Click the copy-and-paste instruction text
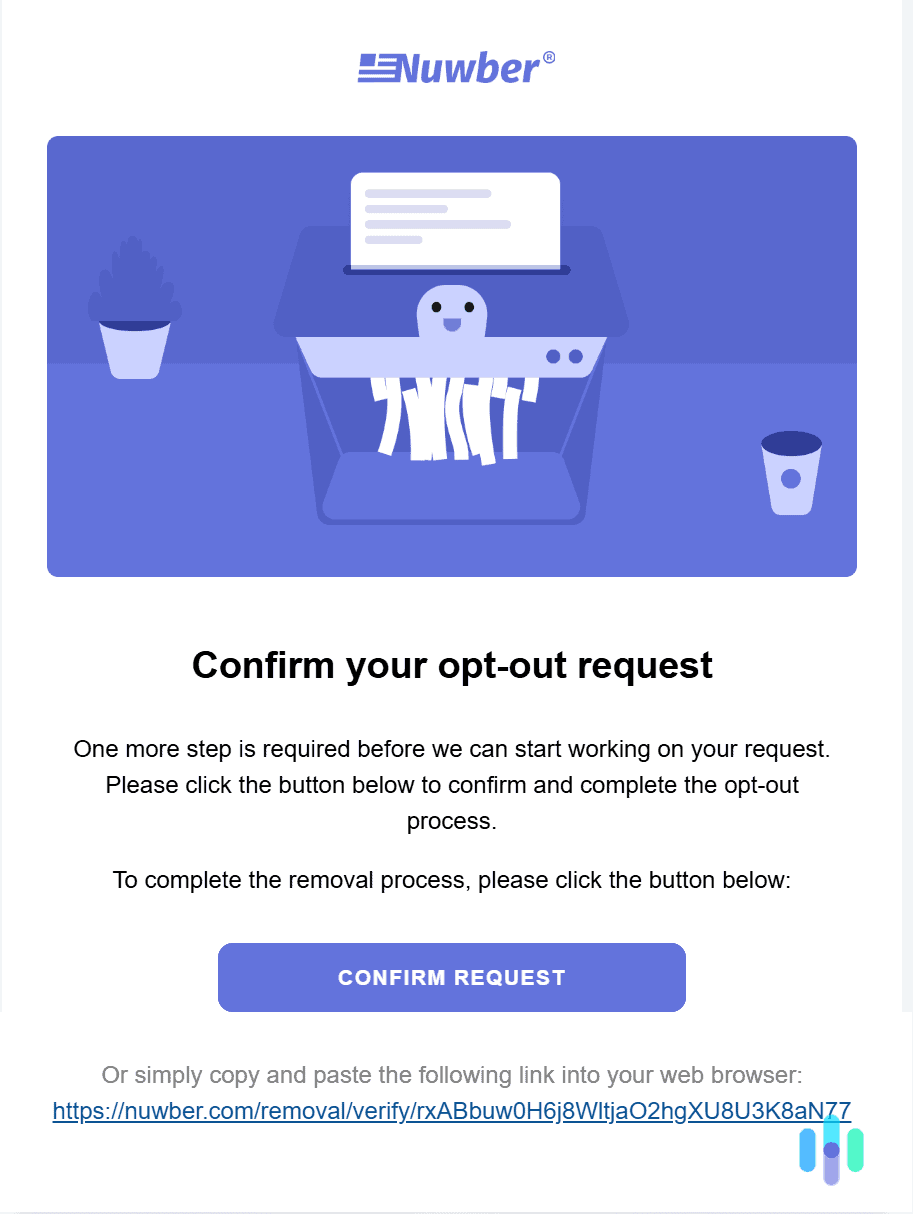913x1214 pixels. point(452,1075)
